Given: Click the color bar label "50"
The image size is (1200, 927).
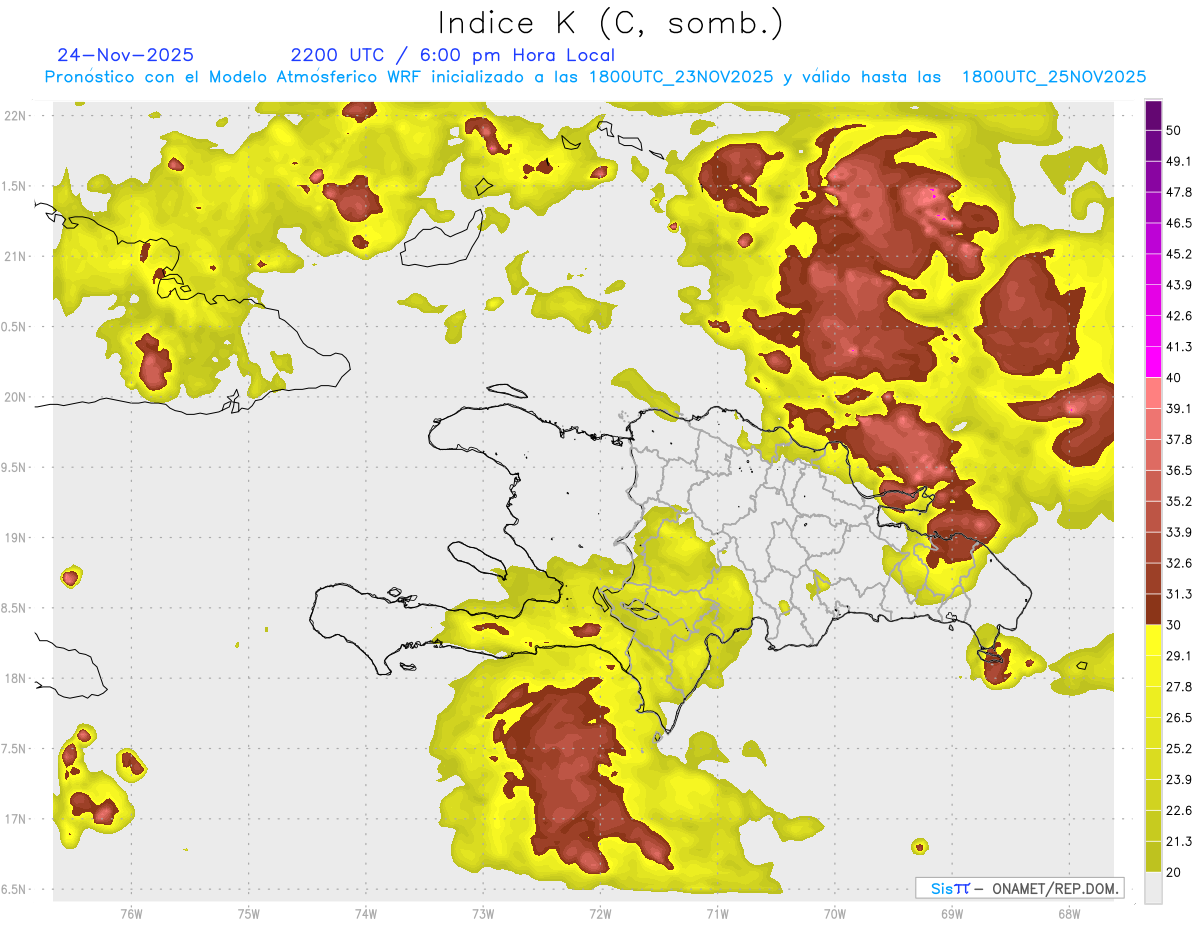Looking at the screenshot, I should point(1175,130).
